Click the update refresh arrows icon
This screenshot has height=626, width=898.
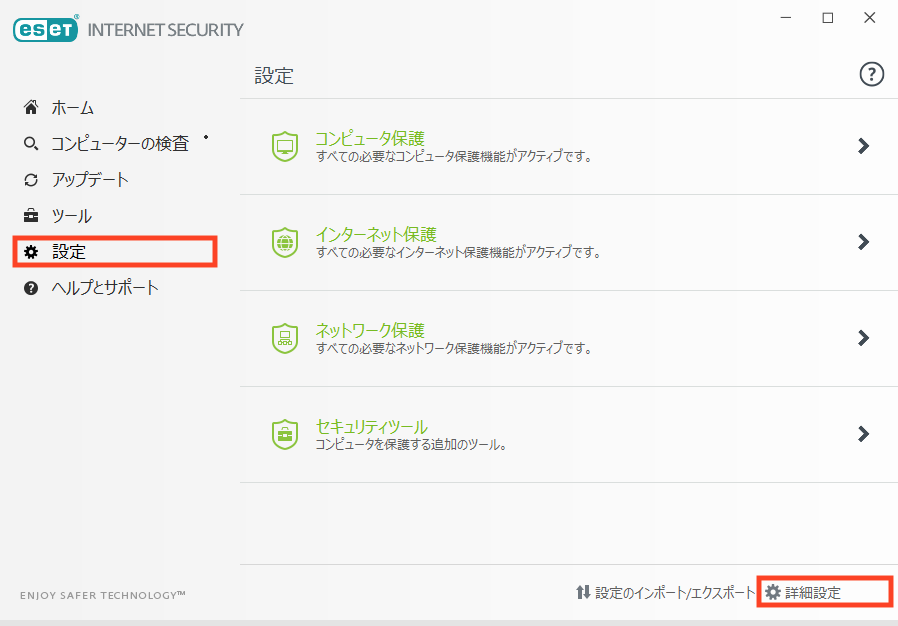pyautogui.click(x=31, y=180)
